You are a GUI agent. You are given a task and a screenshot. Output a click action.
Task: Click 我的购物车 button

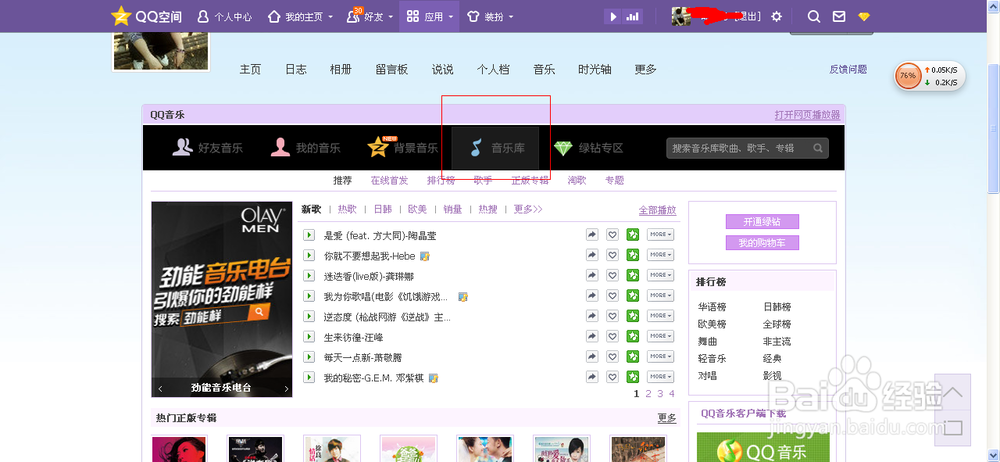pos(762,242)
